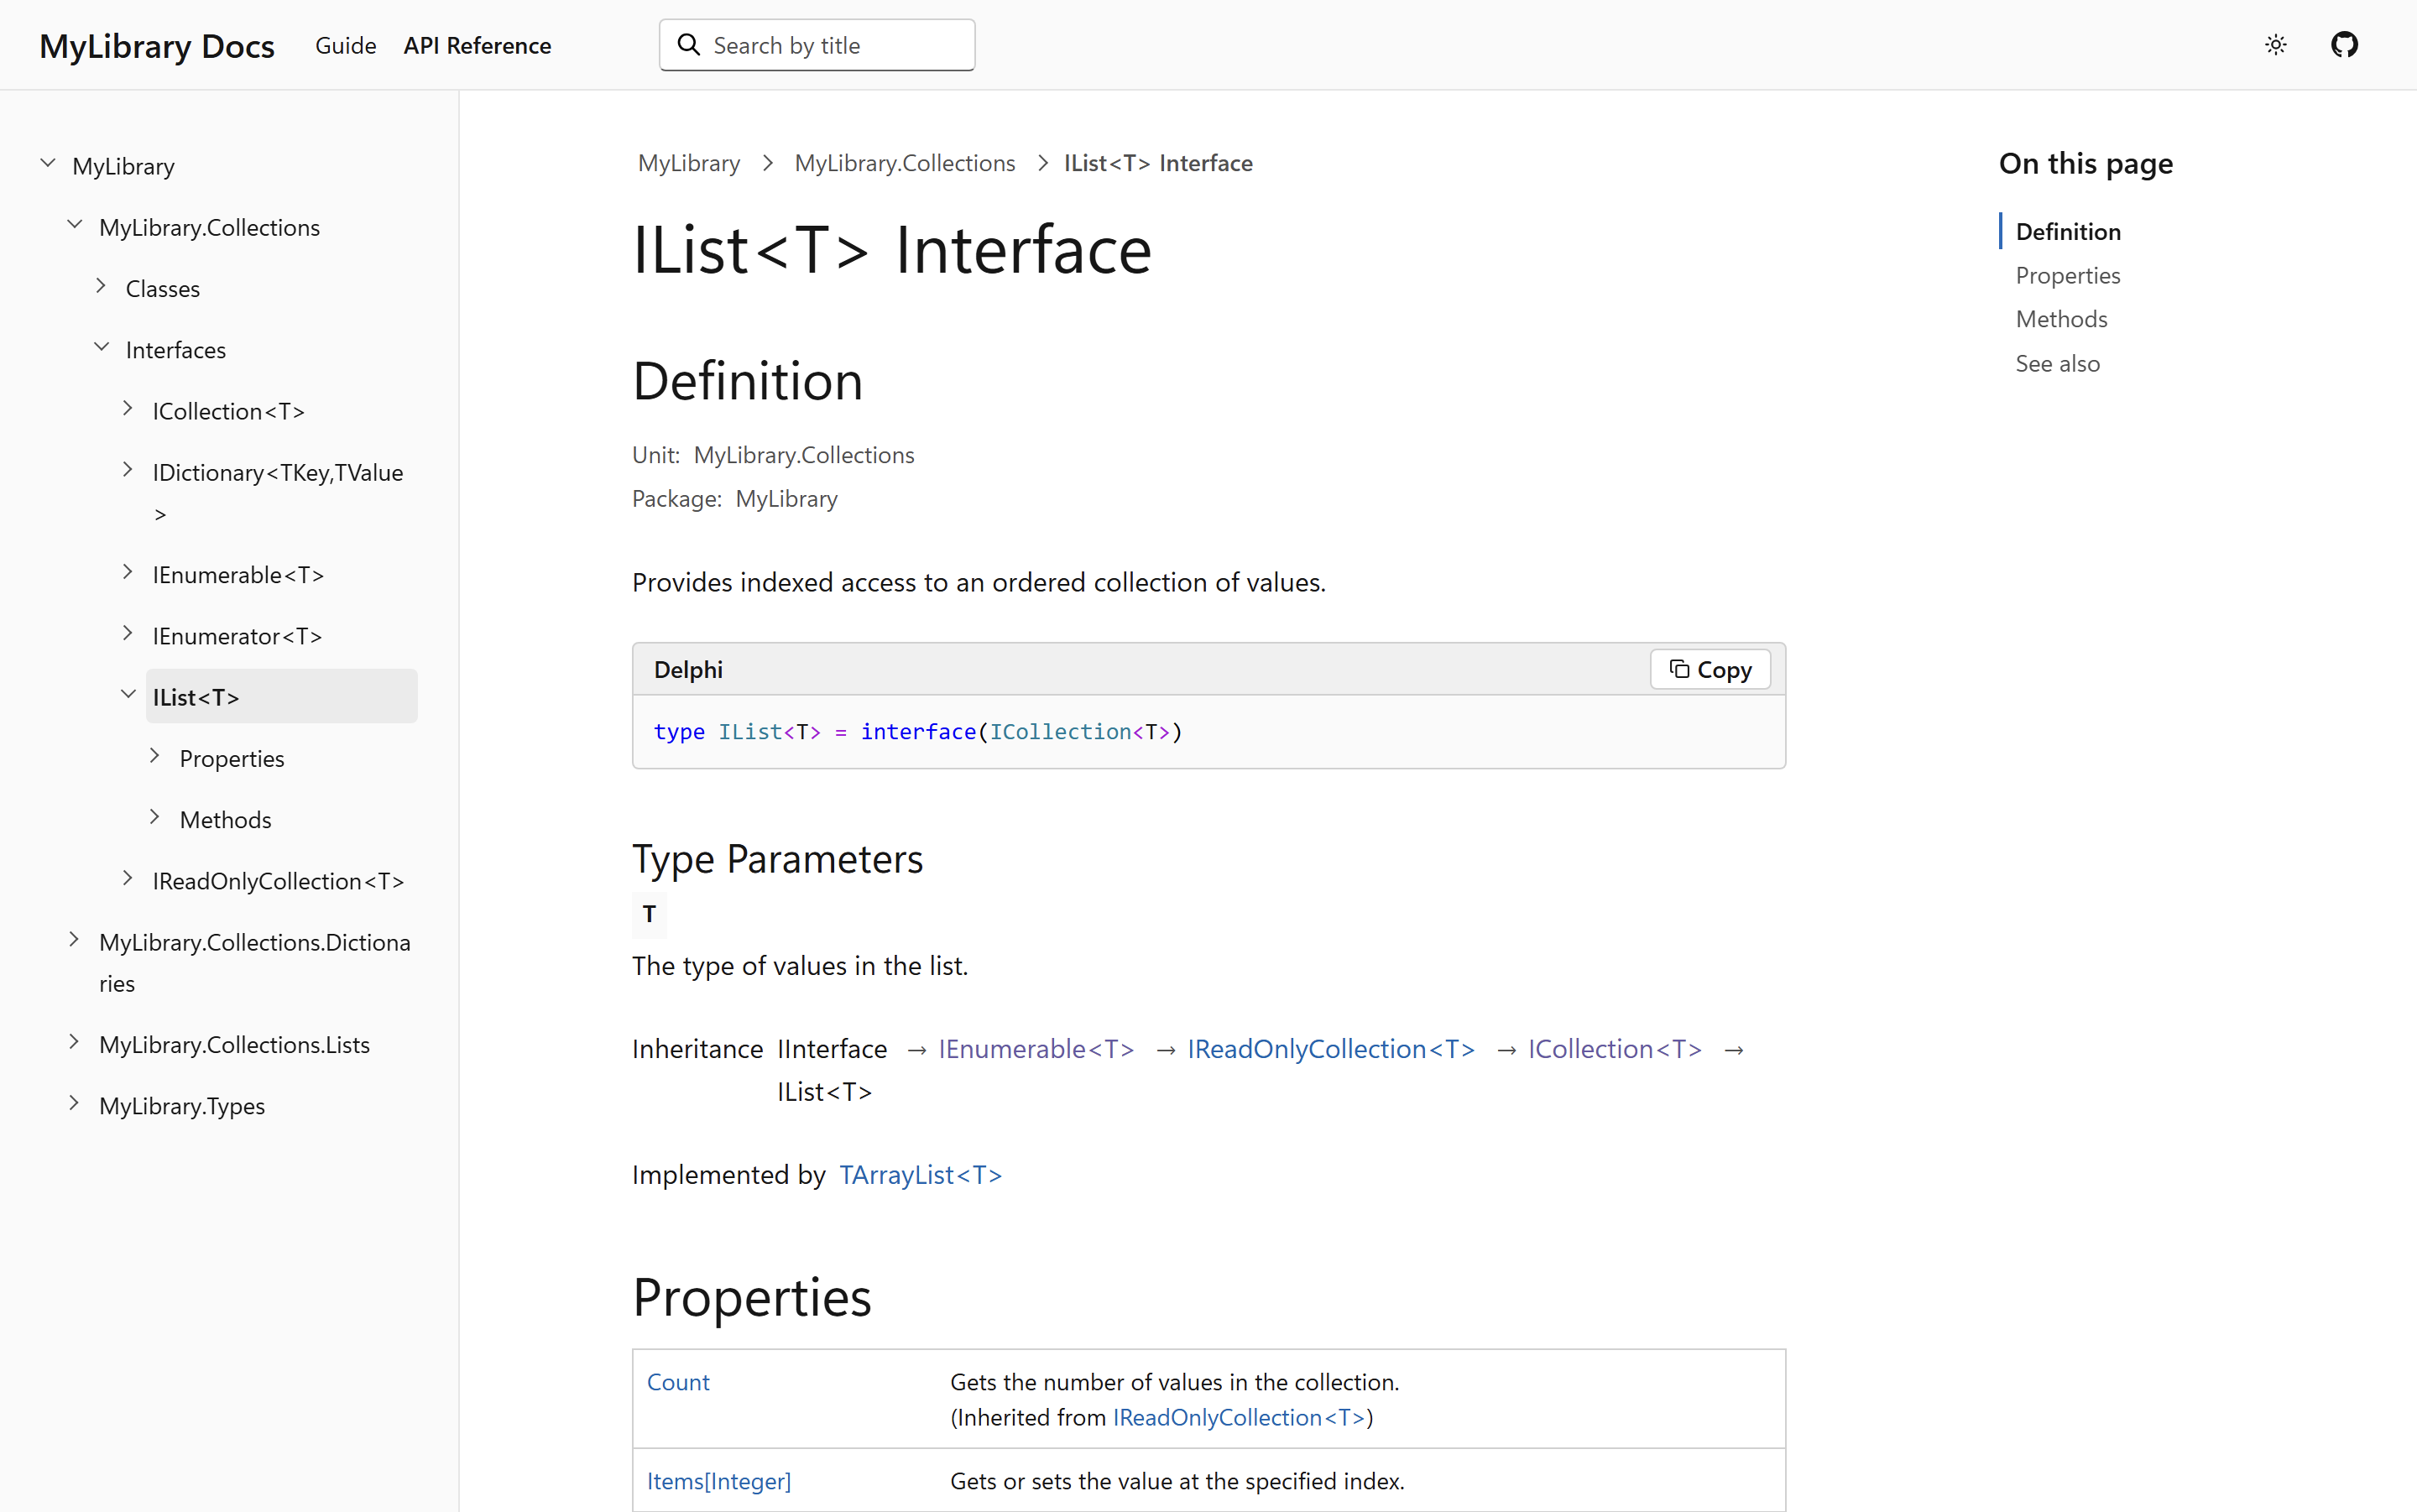Click the Search by title field
This screenshot has width=2417, height=1512.
pyautogui.click(x=817, y=45)
